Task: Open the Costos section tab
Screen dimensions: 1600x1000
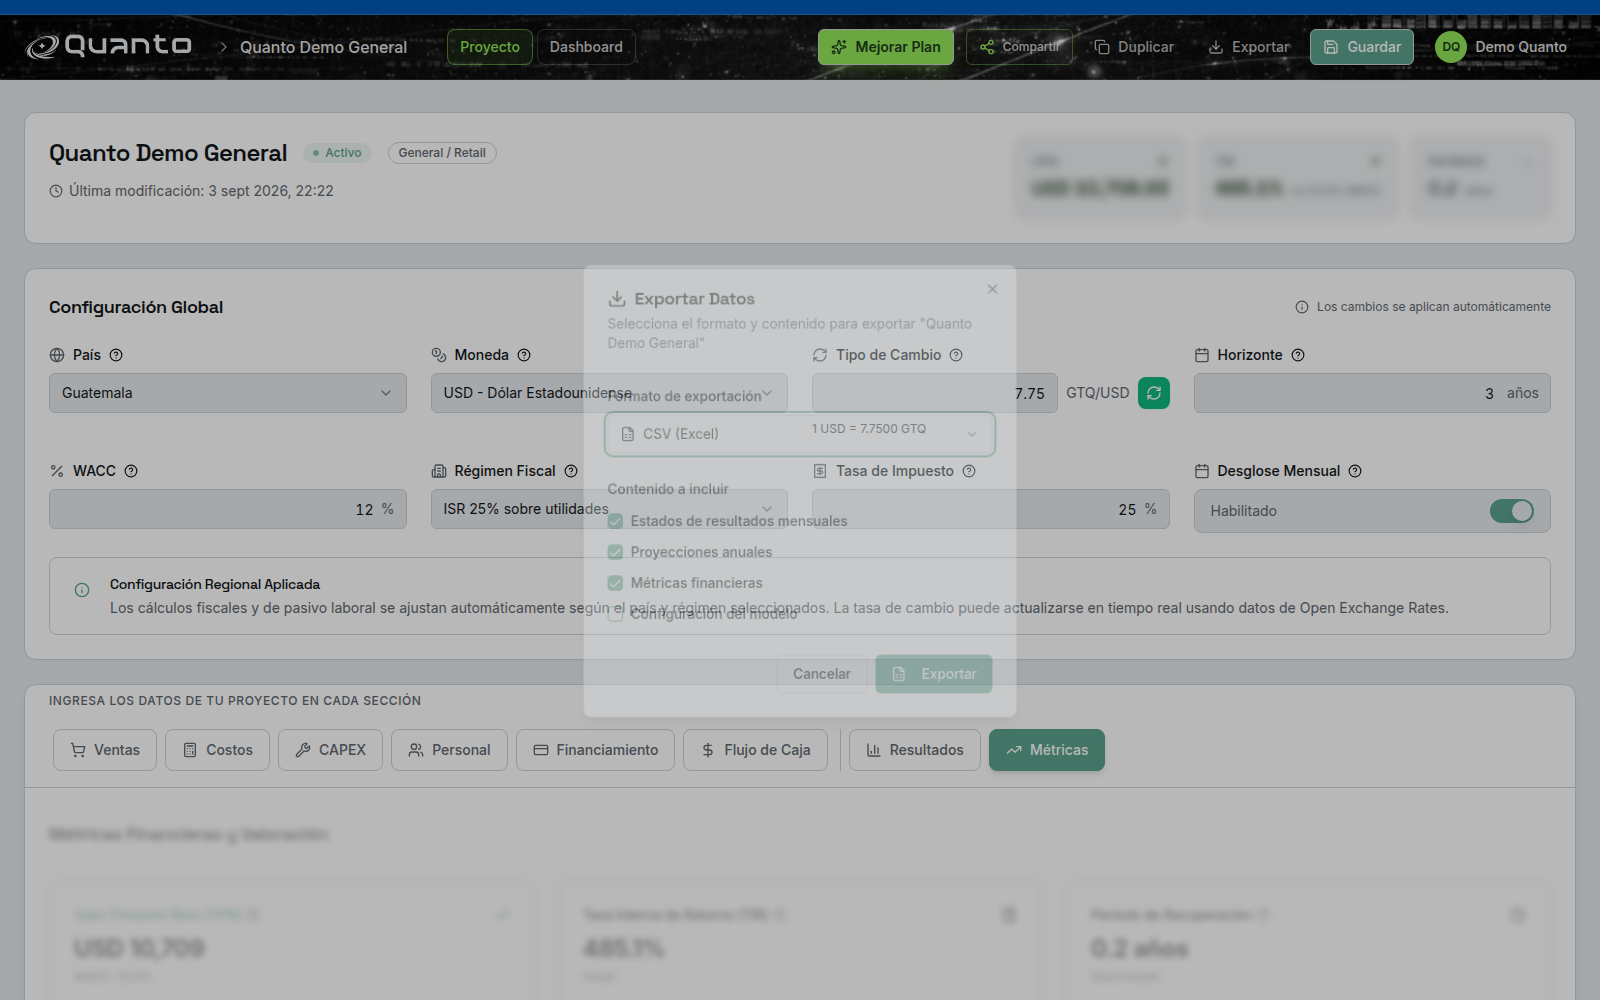Action: pyautogui.click(x=218, y=750)
